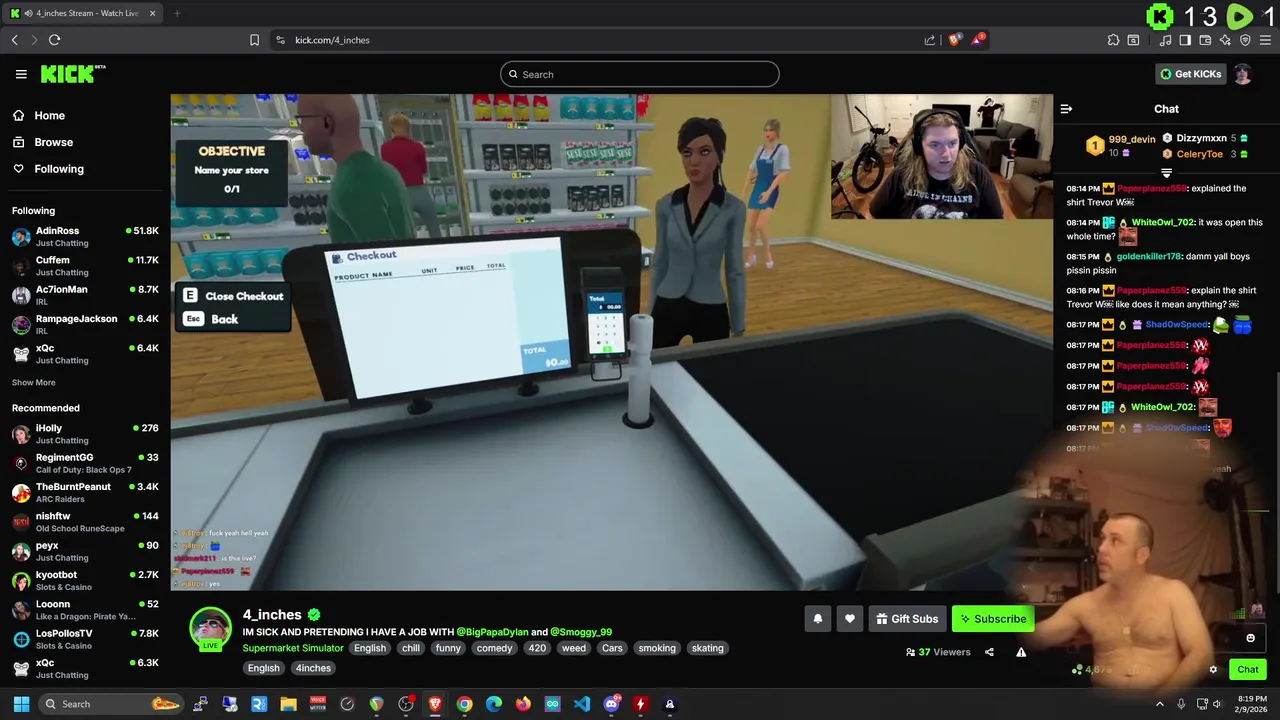Click the @Smoggy_99 mention link
The height and width of the screenshot is (720, 1280).
pyautogui.click(x=581, y=632)
